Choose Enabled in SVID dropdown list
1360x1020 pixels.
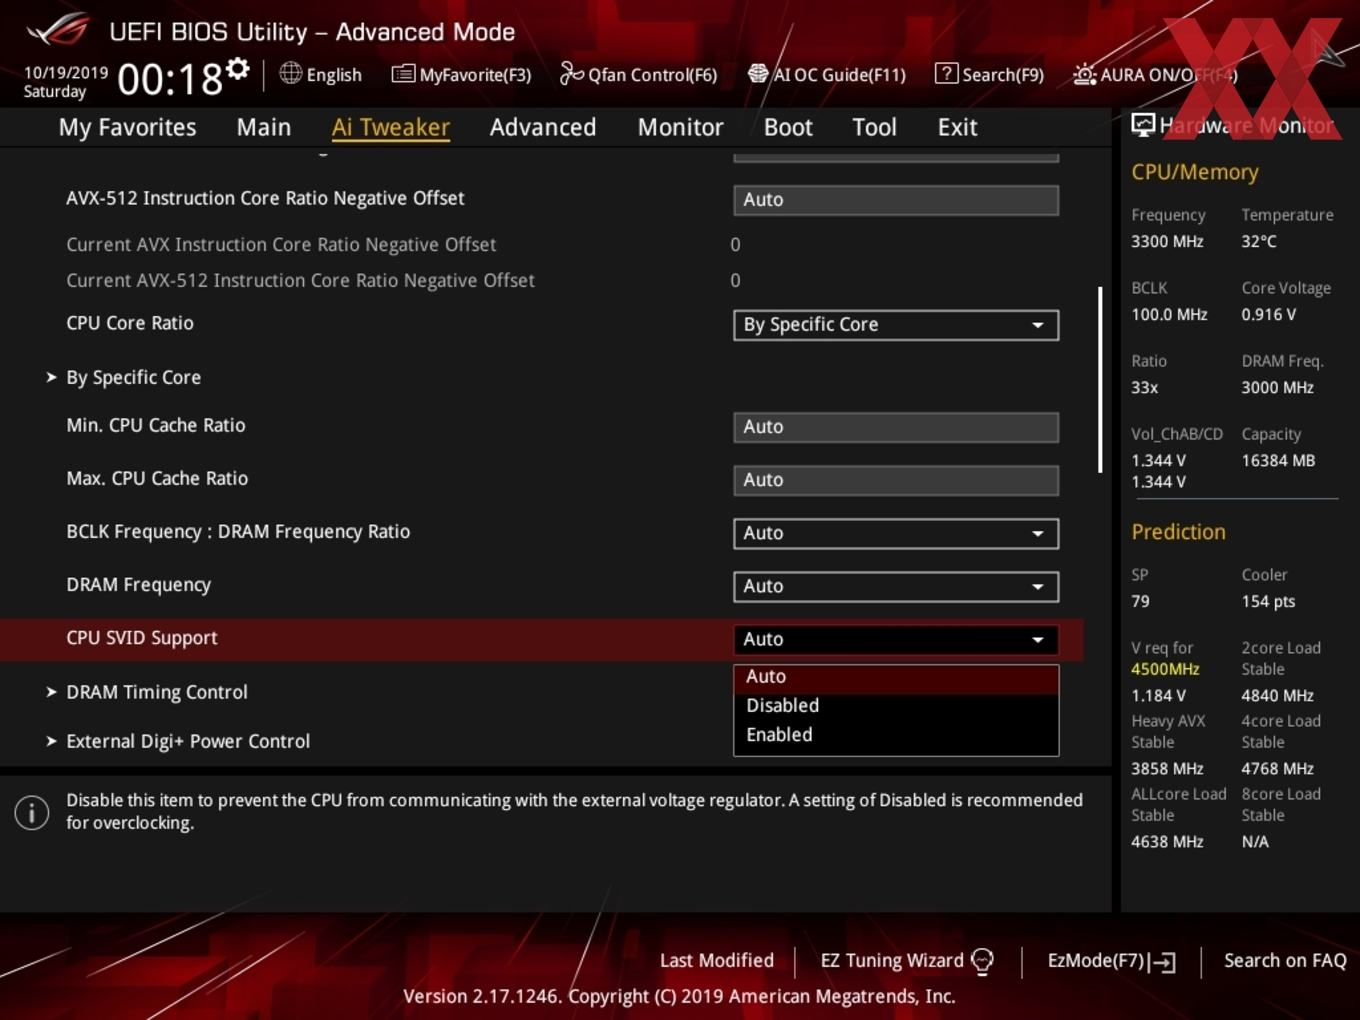[x=896, y=735]
